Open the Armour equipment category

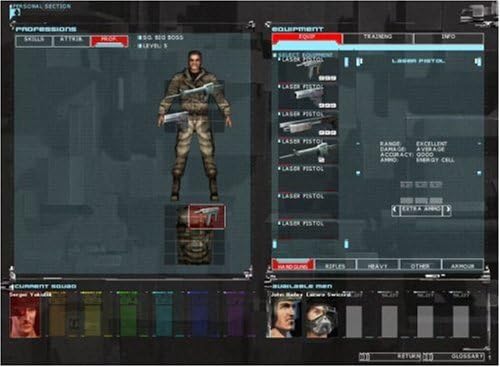[x=462, y=265]
